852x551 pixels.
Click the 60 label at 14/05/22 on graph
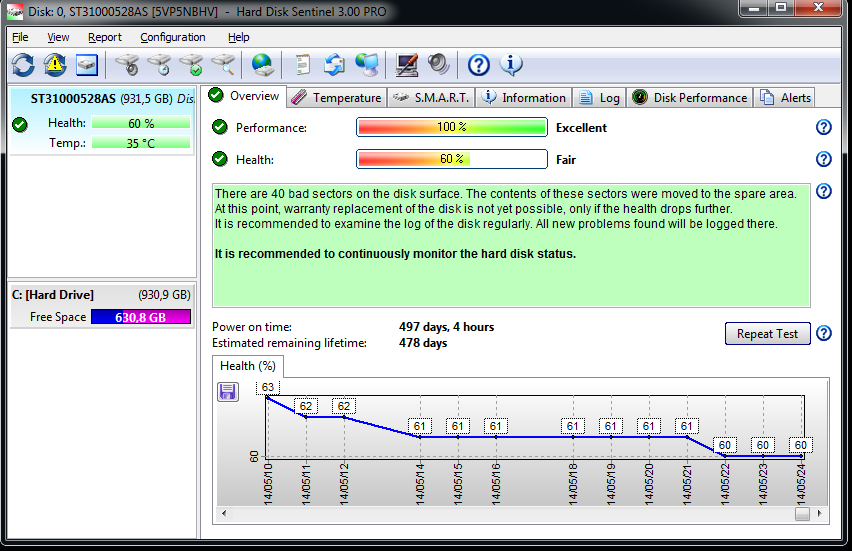coord(725,445)
